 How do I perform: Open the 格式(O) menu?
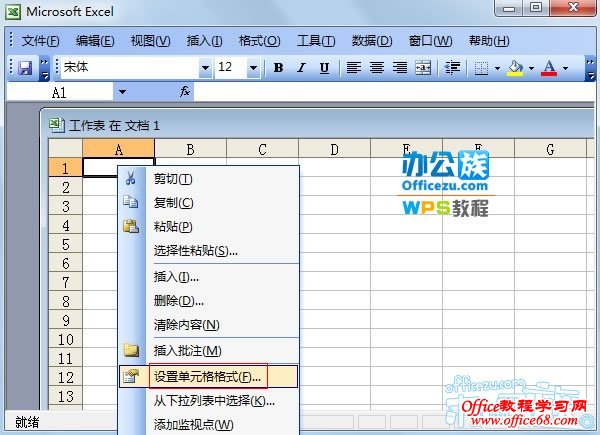259,41
